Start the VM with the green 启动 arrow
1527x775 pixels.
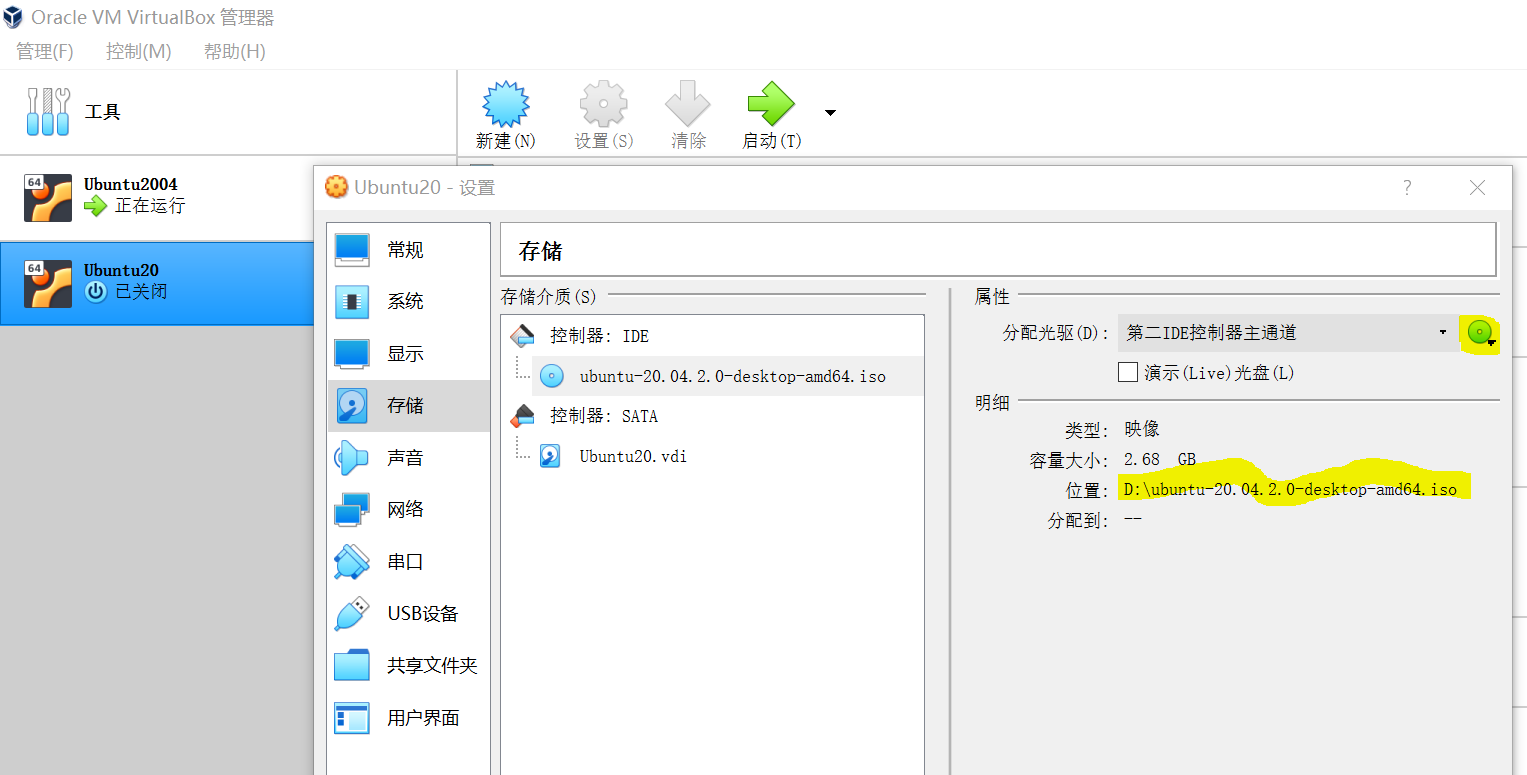coord(770,105)
